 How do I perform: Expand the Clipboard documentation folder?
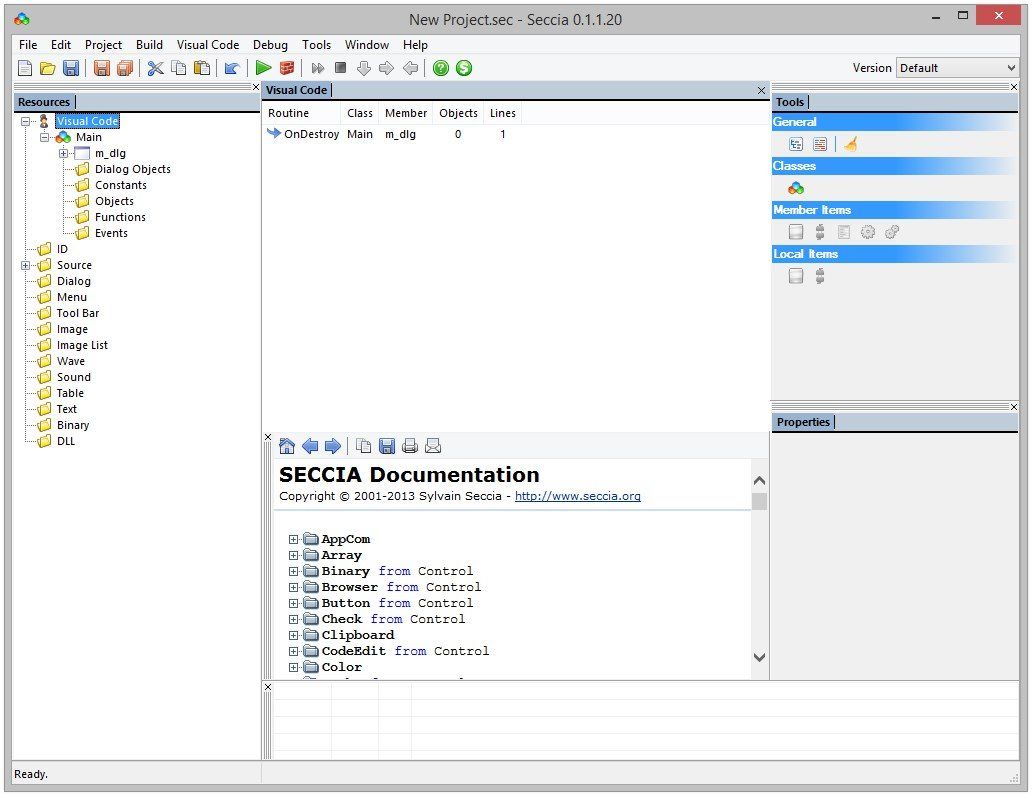pyautogui.click(x=293, y=635)
